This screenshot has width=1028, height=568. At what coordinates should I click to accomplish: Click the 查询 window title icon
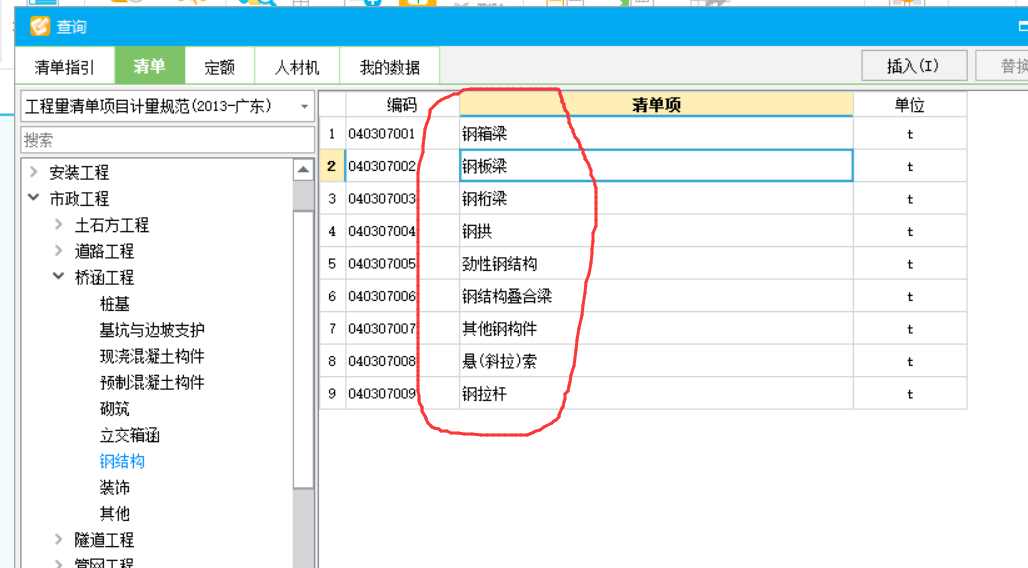[39, 26]
